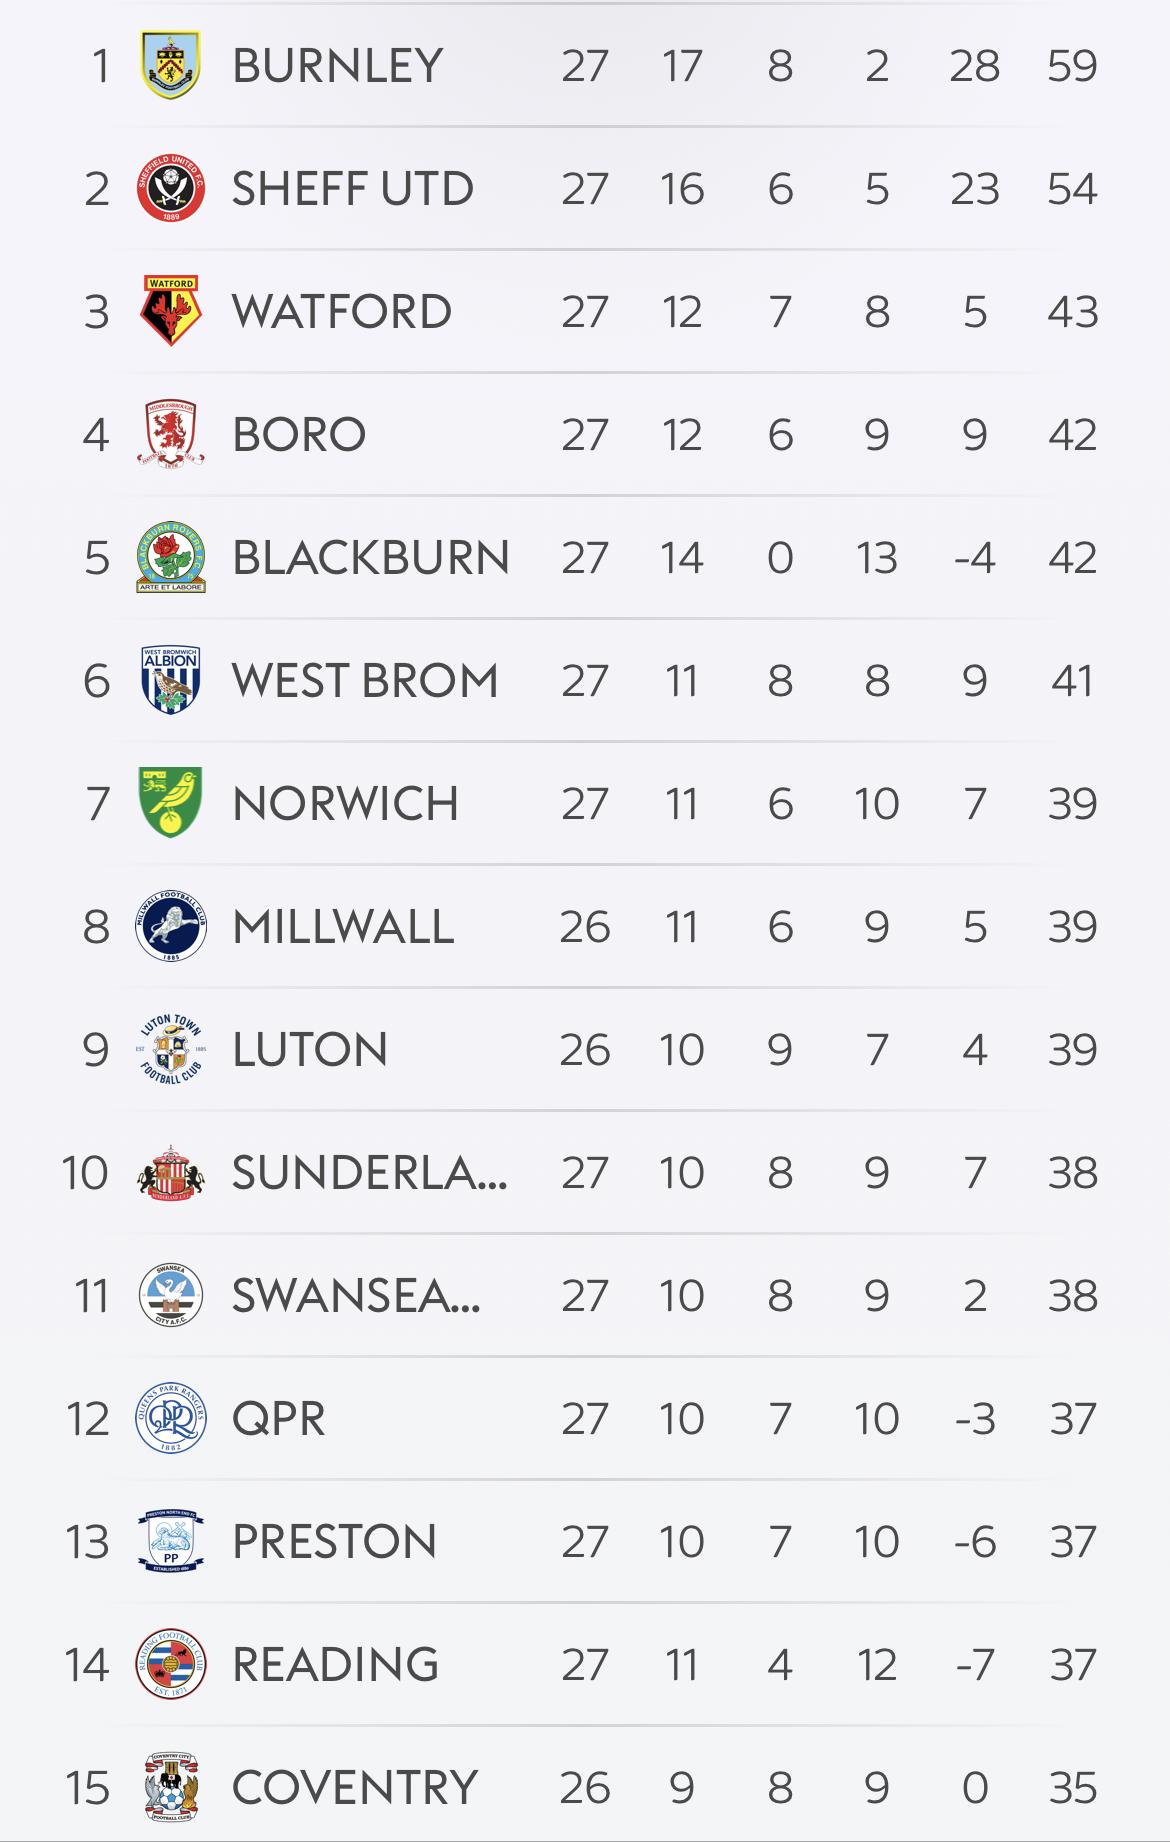The image size is (1170, 1842).
Task: Open the SHEFF UTD team name
Action: coord(353,189)
